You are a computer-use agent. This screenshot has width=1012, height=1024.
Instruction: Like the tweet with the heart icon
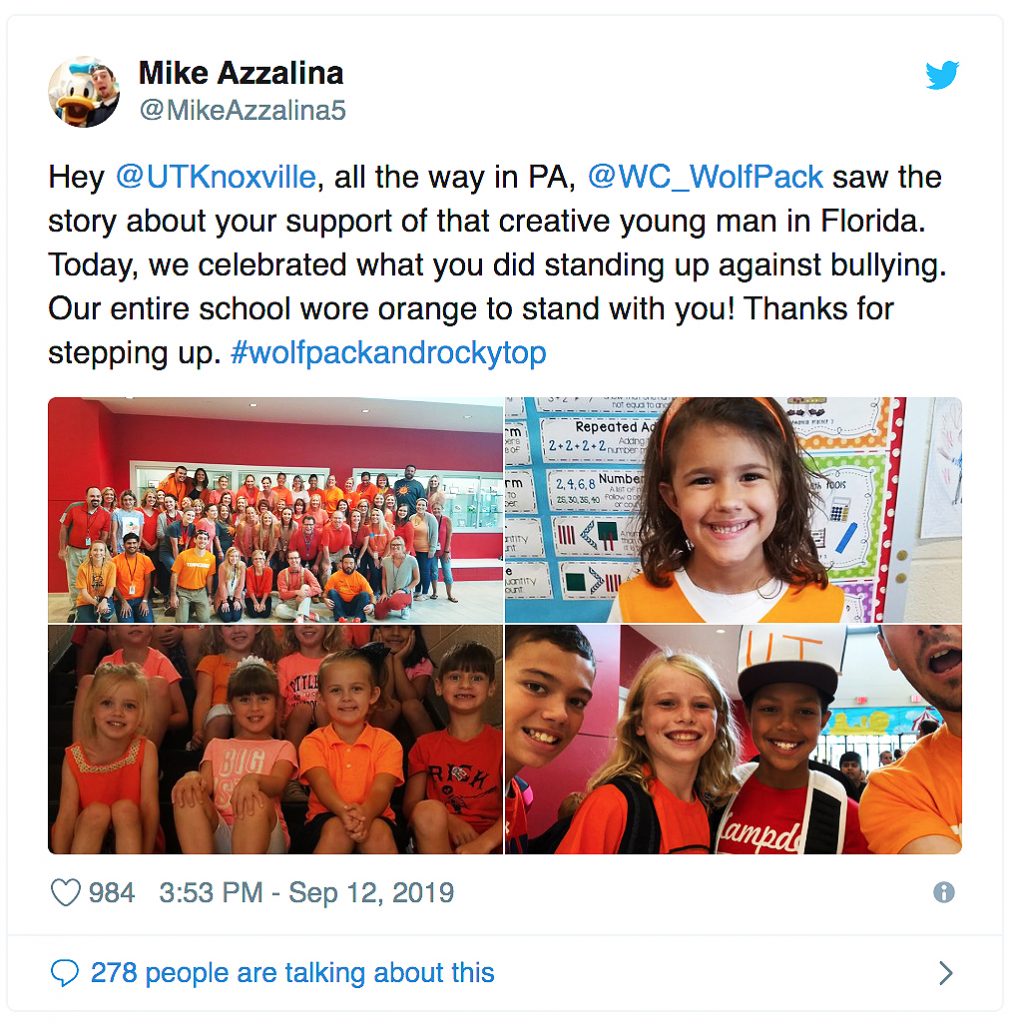[65, 892]
